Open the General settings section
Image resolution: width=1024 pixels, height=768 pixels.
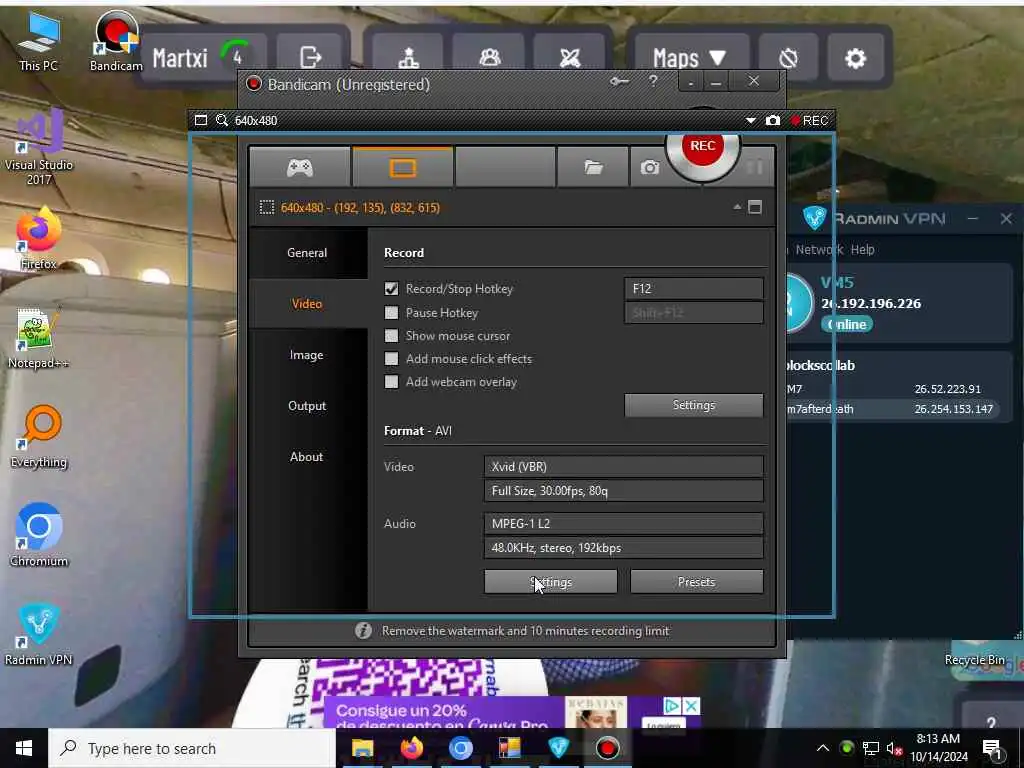point(307,253)
